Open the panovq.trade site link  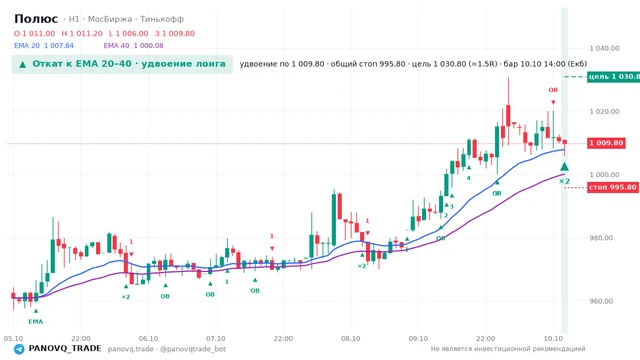point(131,349)
